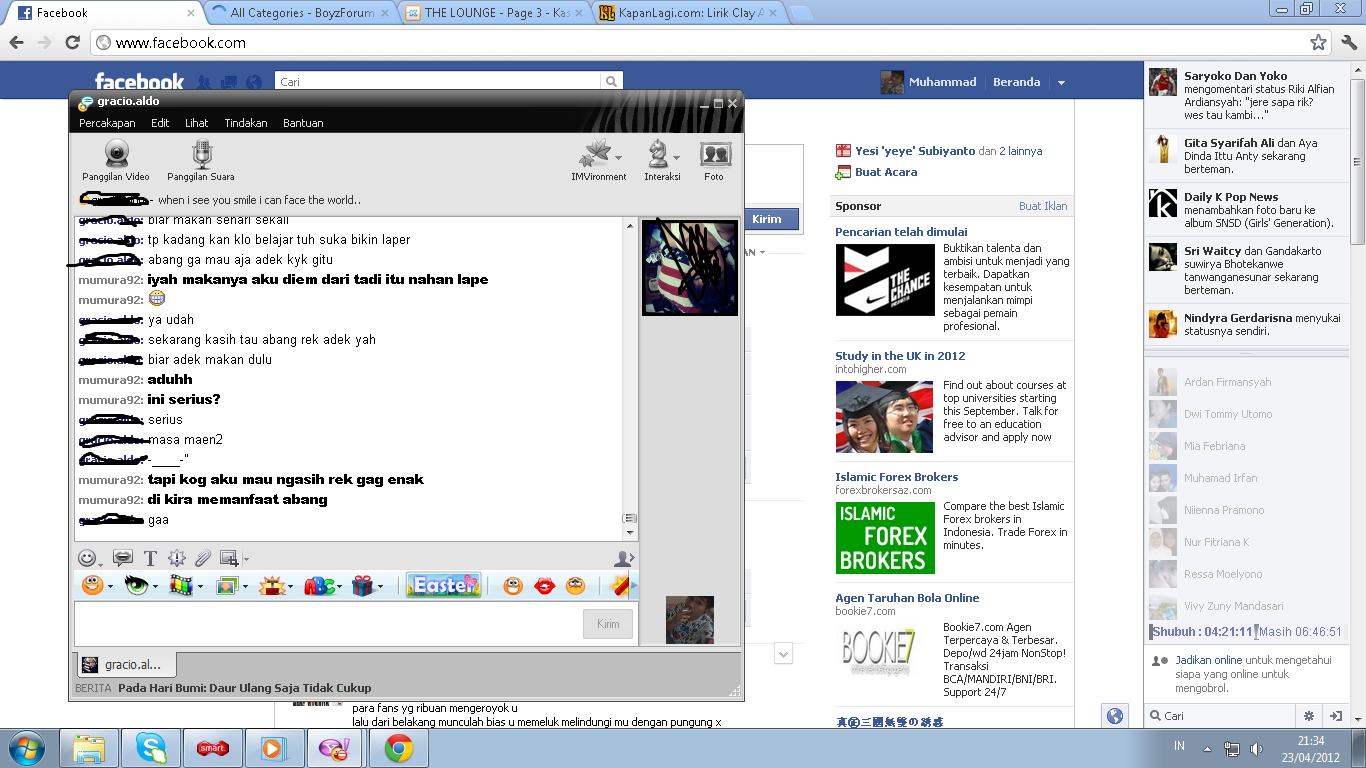Open Facebook account dropdown arrow near Beranda
Screen dimensions: 1366x768
tap(1061, 83)
